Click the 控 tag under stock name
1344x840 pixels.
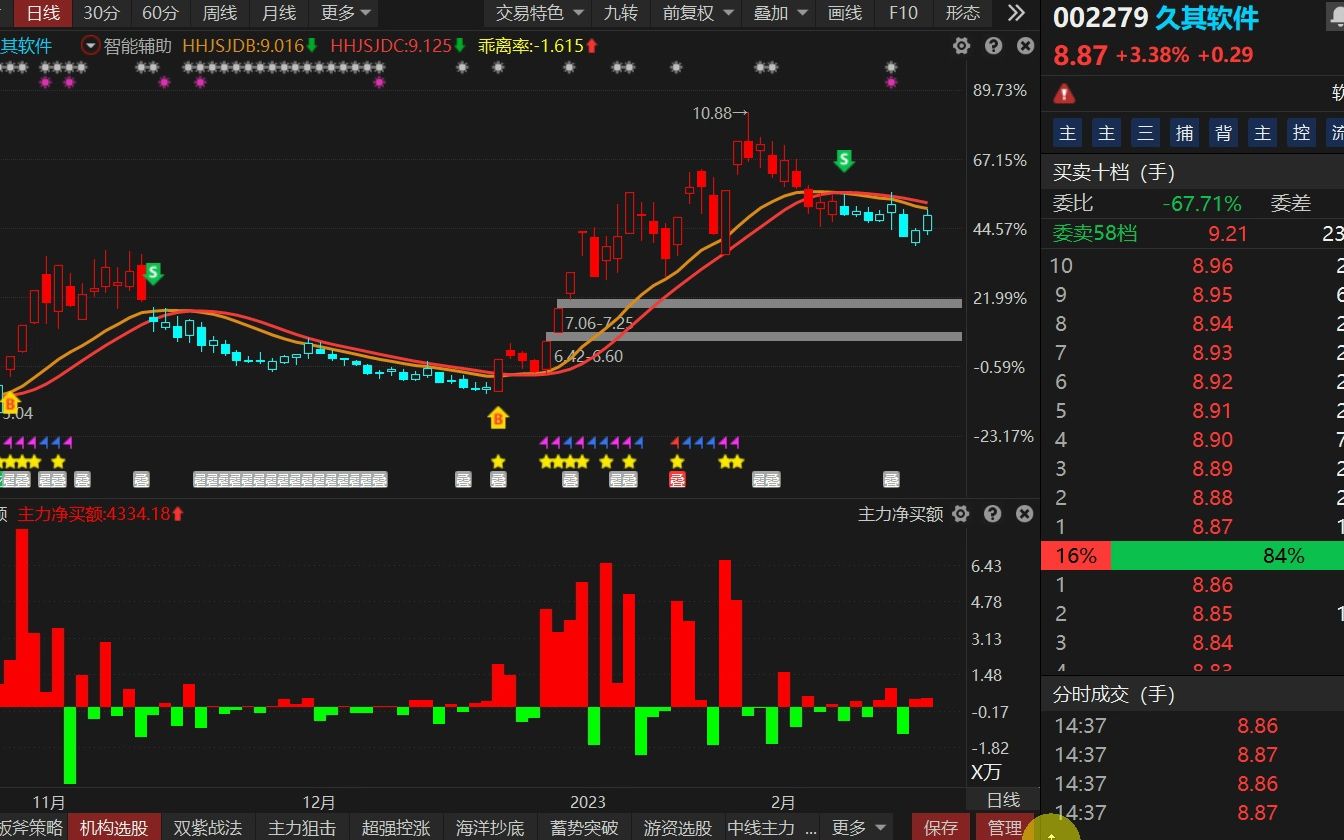1301,133
